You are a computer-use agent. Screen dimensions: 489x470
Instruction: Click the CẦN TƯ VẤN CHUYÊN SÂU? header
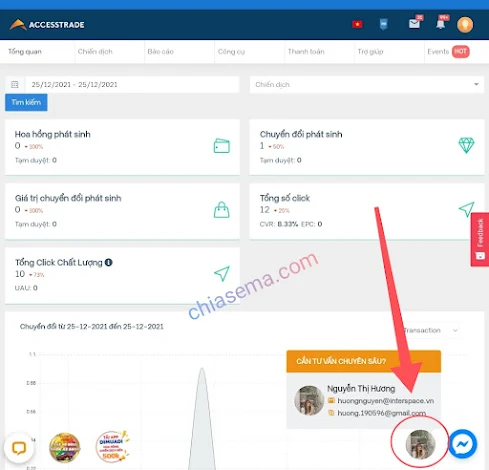point(364,361)
